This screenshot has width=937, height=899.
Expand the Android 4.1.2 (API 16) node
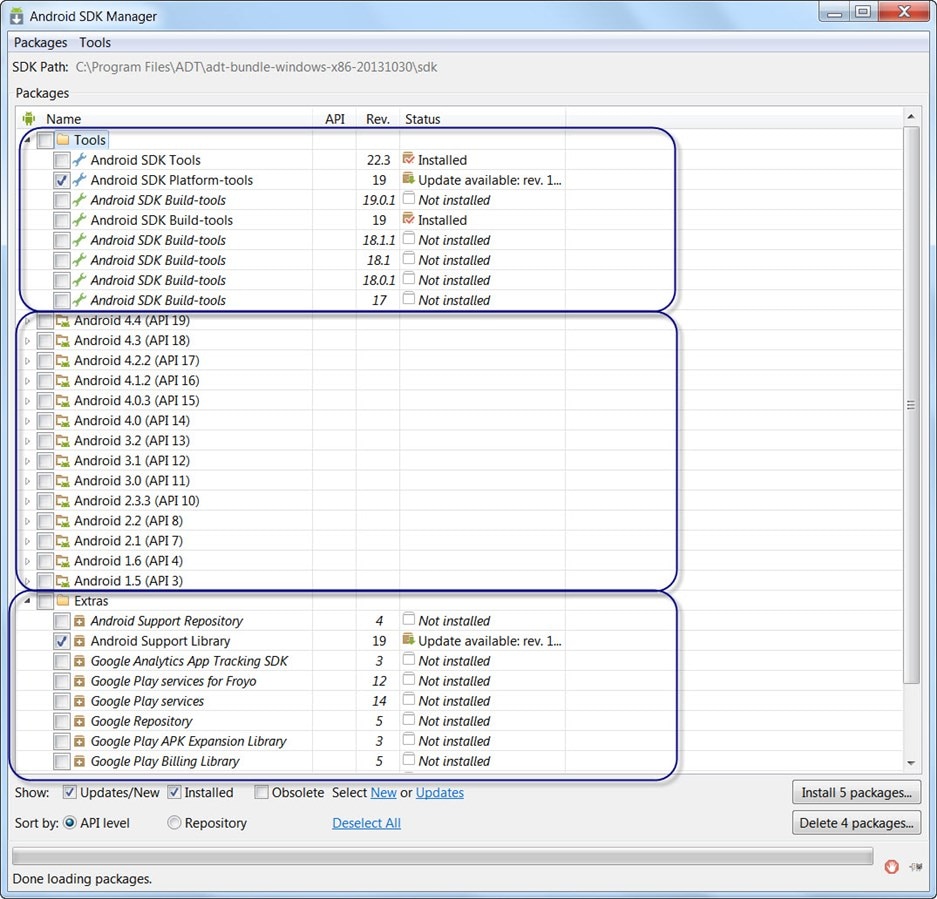[27, 381]
